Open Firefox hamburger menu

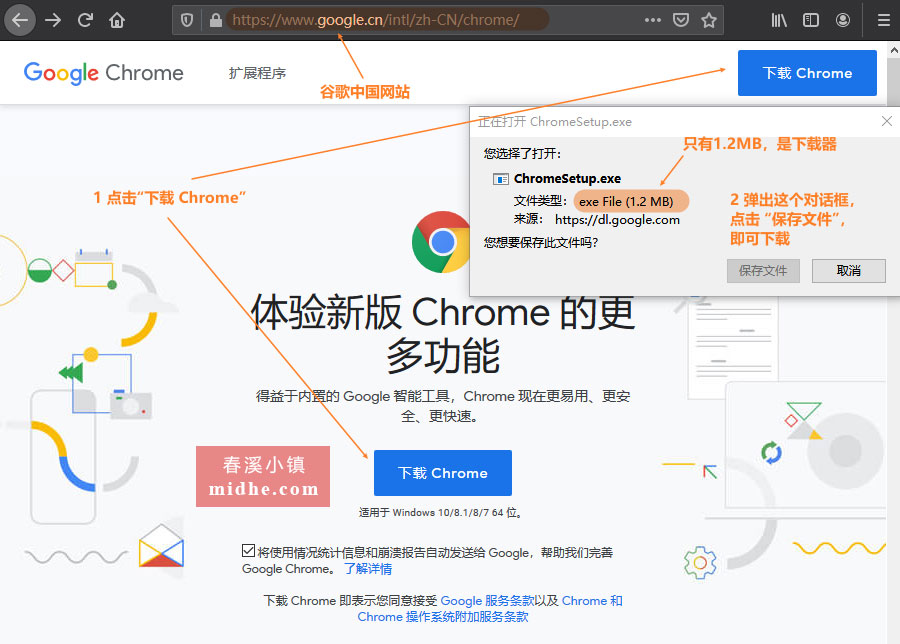coord(884,20)
